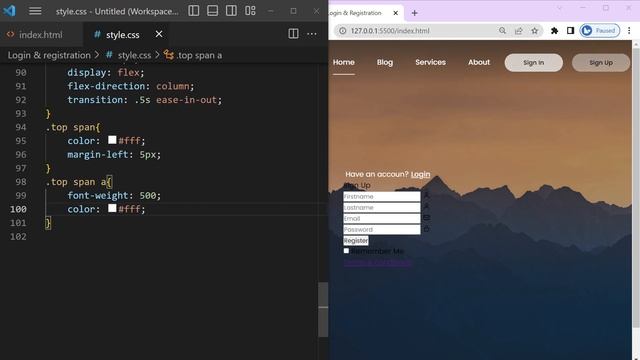Click the Email input field
Screen dimensions: 640x360
(382, 218)
